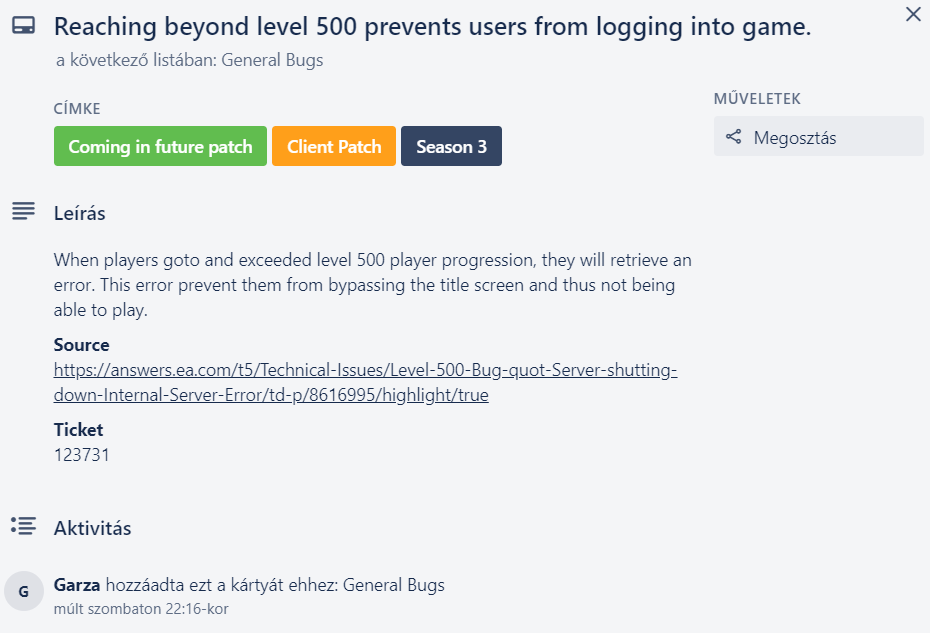
Task: Click General Bugs in the activity entry
Action: (x=394, y=585)
